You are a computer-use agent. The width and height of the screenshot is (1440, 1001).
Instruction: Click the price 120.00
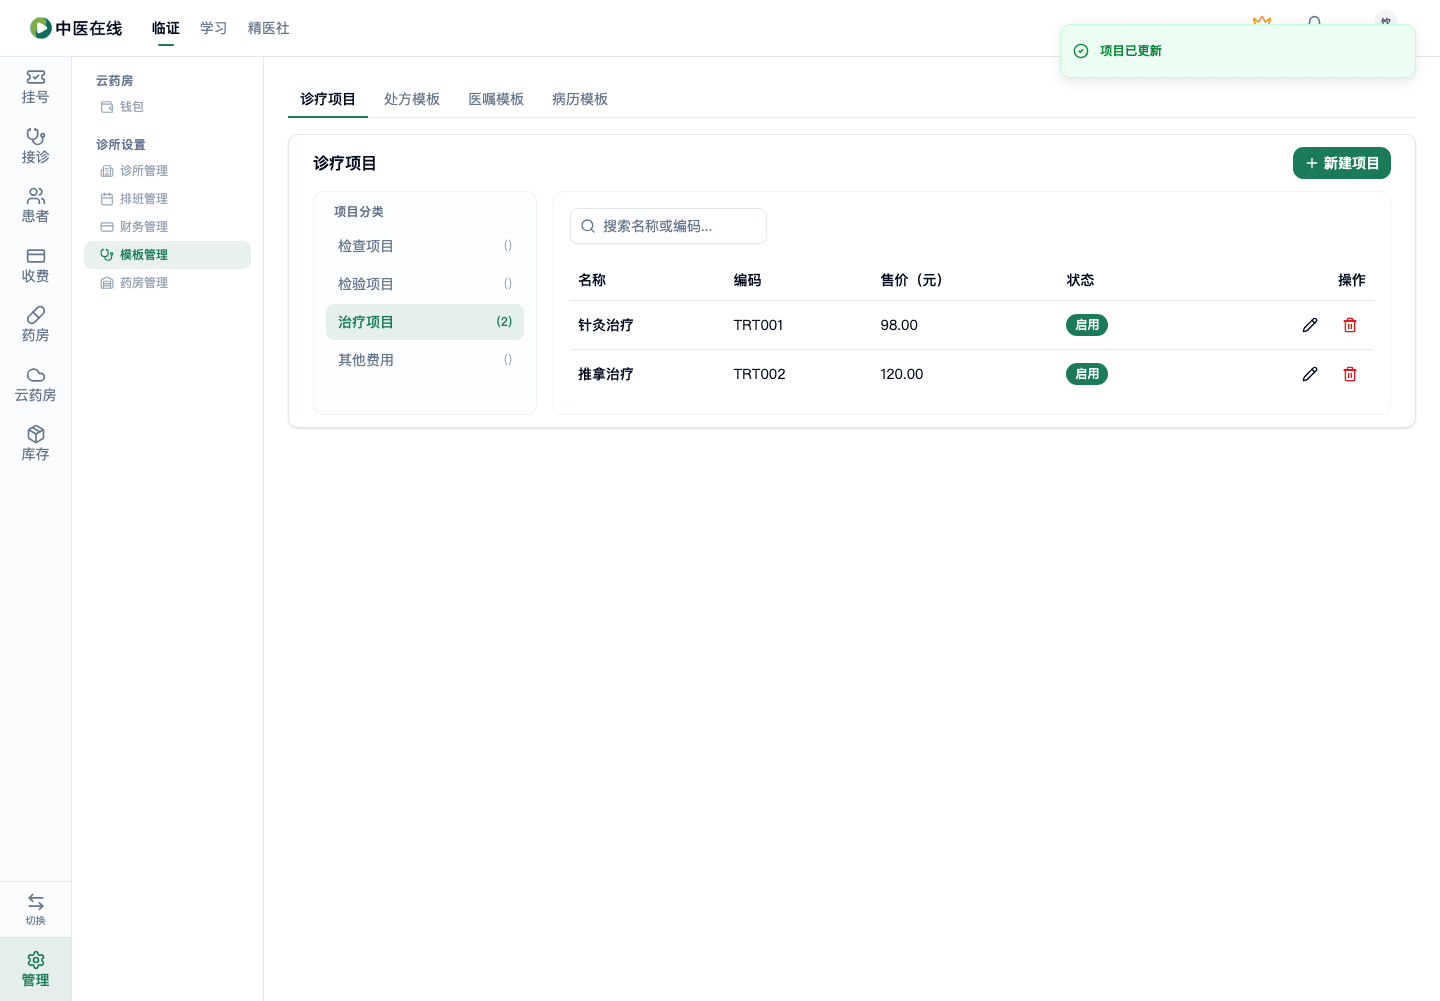tap(902, 374)
